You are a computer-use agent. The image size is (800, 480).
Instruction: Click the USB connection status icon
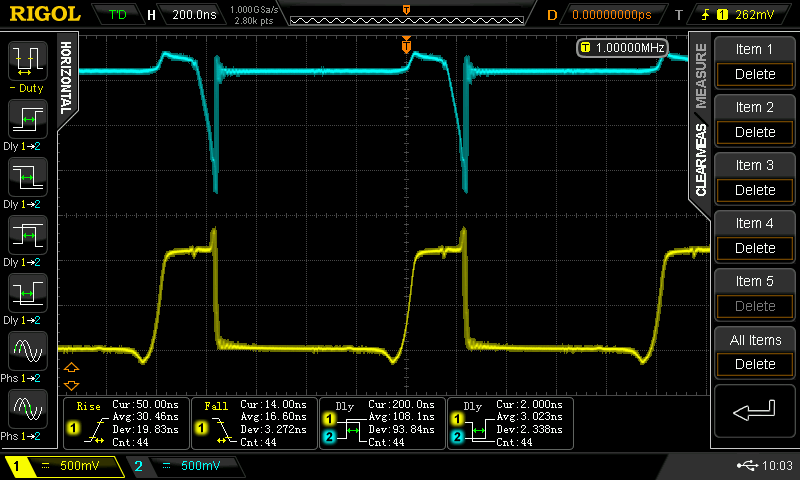[x=747, y=465]
